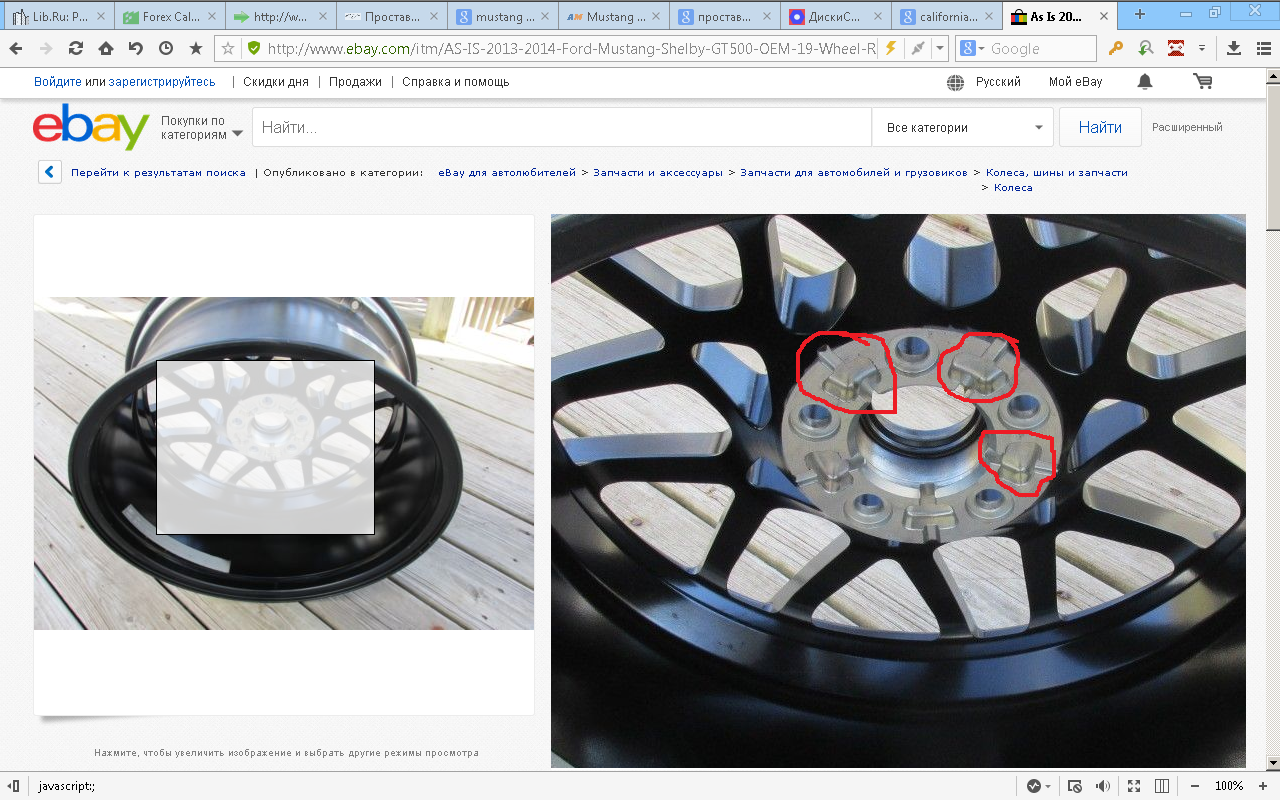Open the browser main menu icon

(1263, 48)
